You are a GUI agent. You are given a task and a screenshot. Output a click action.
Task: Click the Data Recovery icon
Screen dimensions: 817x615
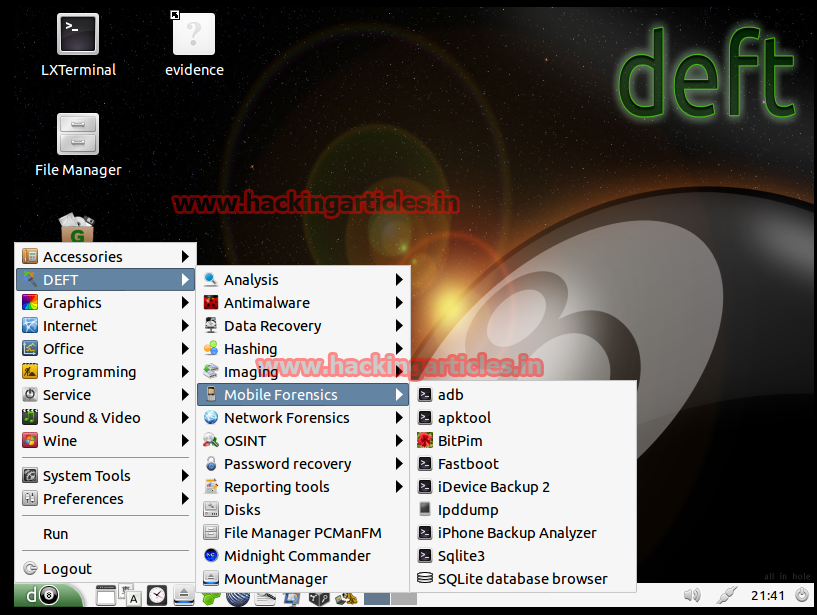coord(211,325)
